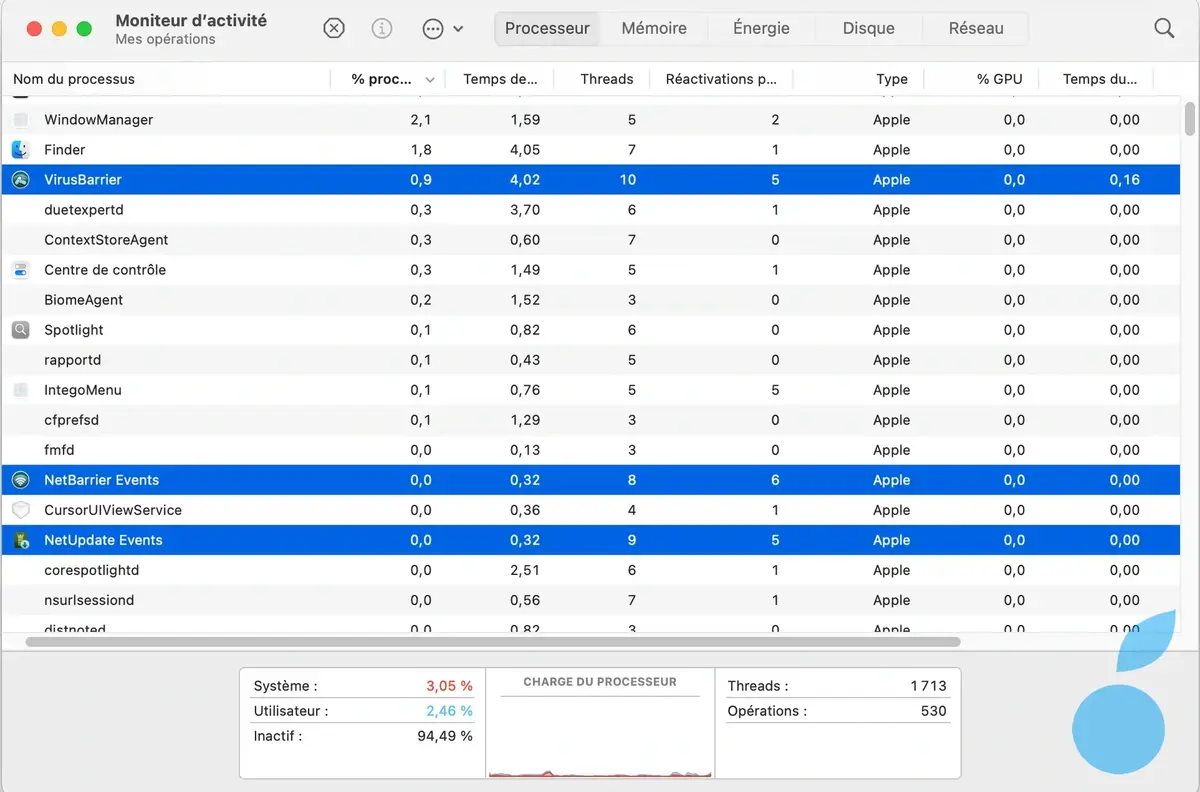1200x792 pixels.
Task: Open the Disque tab
Action: (x=868, y=29)
